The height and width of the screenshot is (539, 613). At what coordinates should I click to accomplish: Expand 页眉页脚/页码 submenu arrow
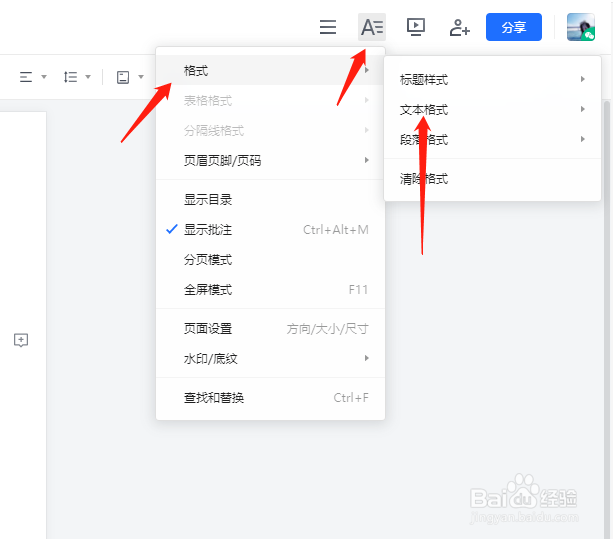(366, 160)
